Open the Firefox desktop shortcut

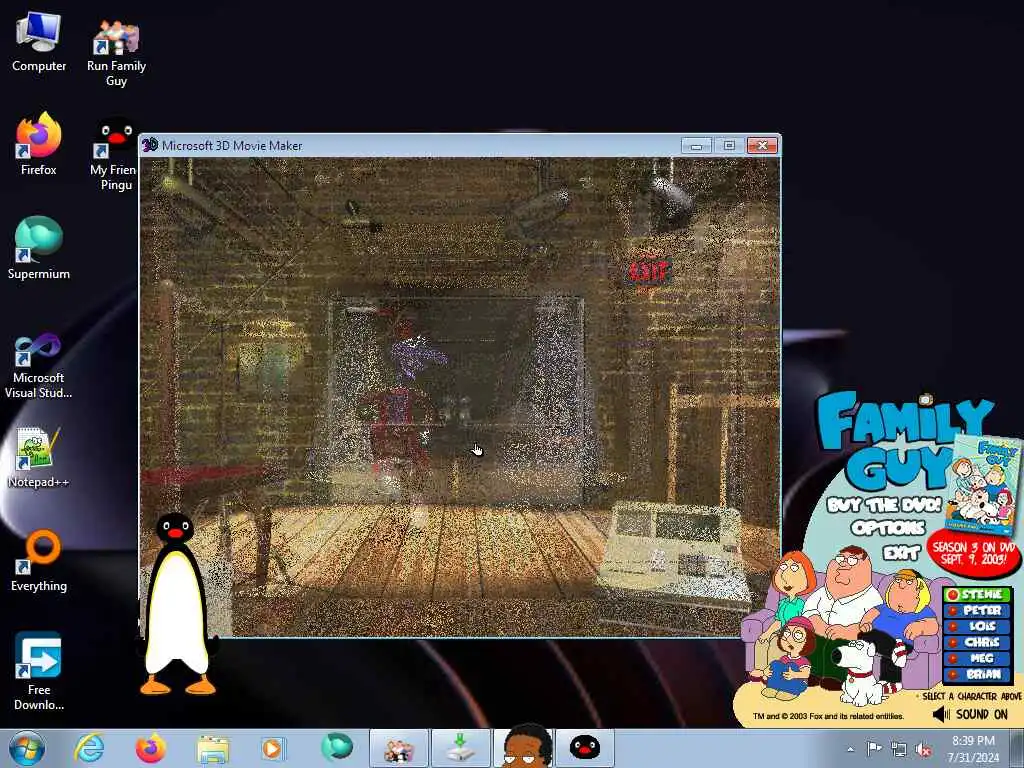39,144
